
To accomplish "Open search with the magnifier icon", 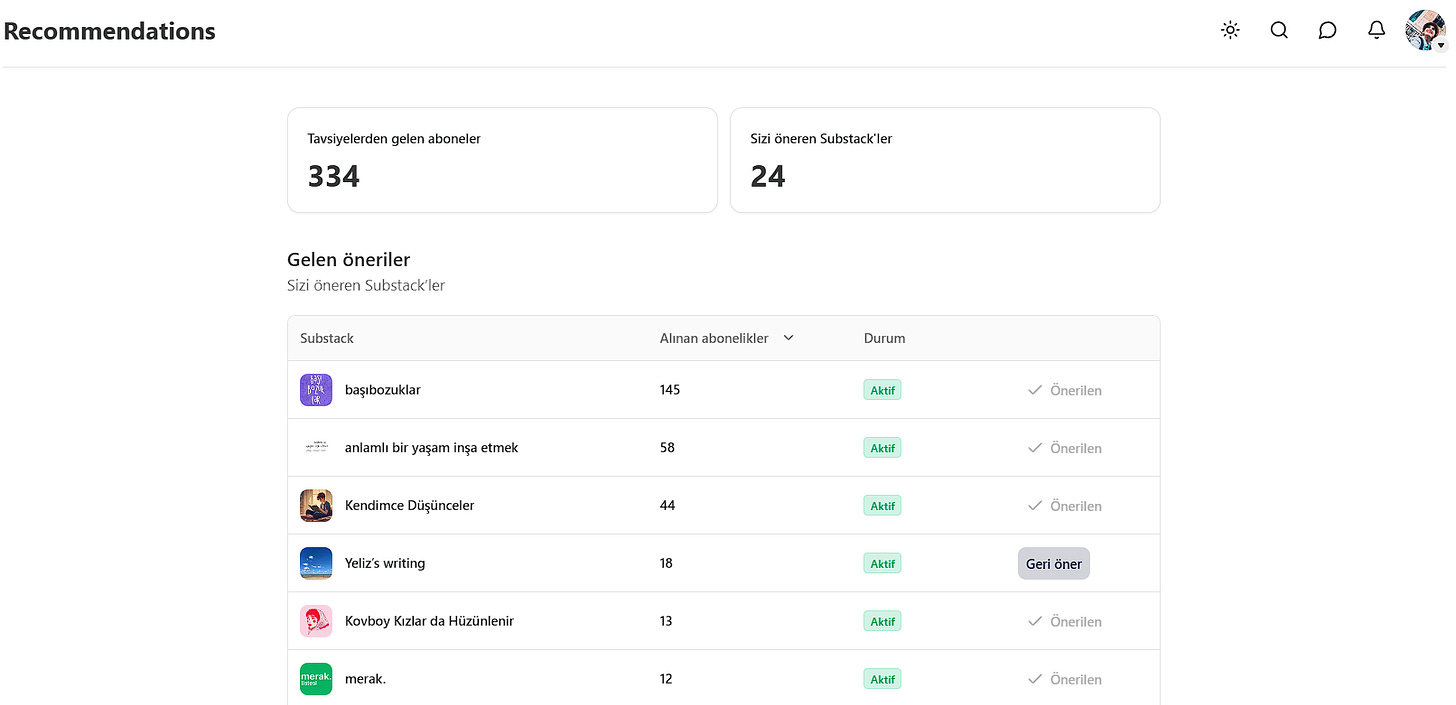I will coord(1279,30).
